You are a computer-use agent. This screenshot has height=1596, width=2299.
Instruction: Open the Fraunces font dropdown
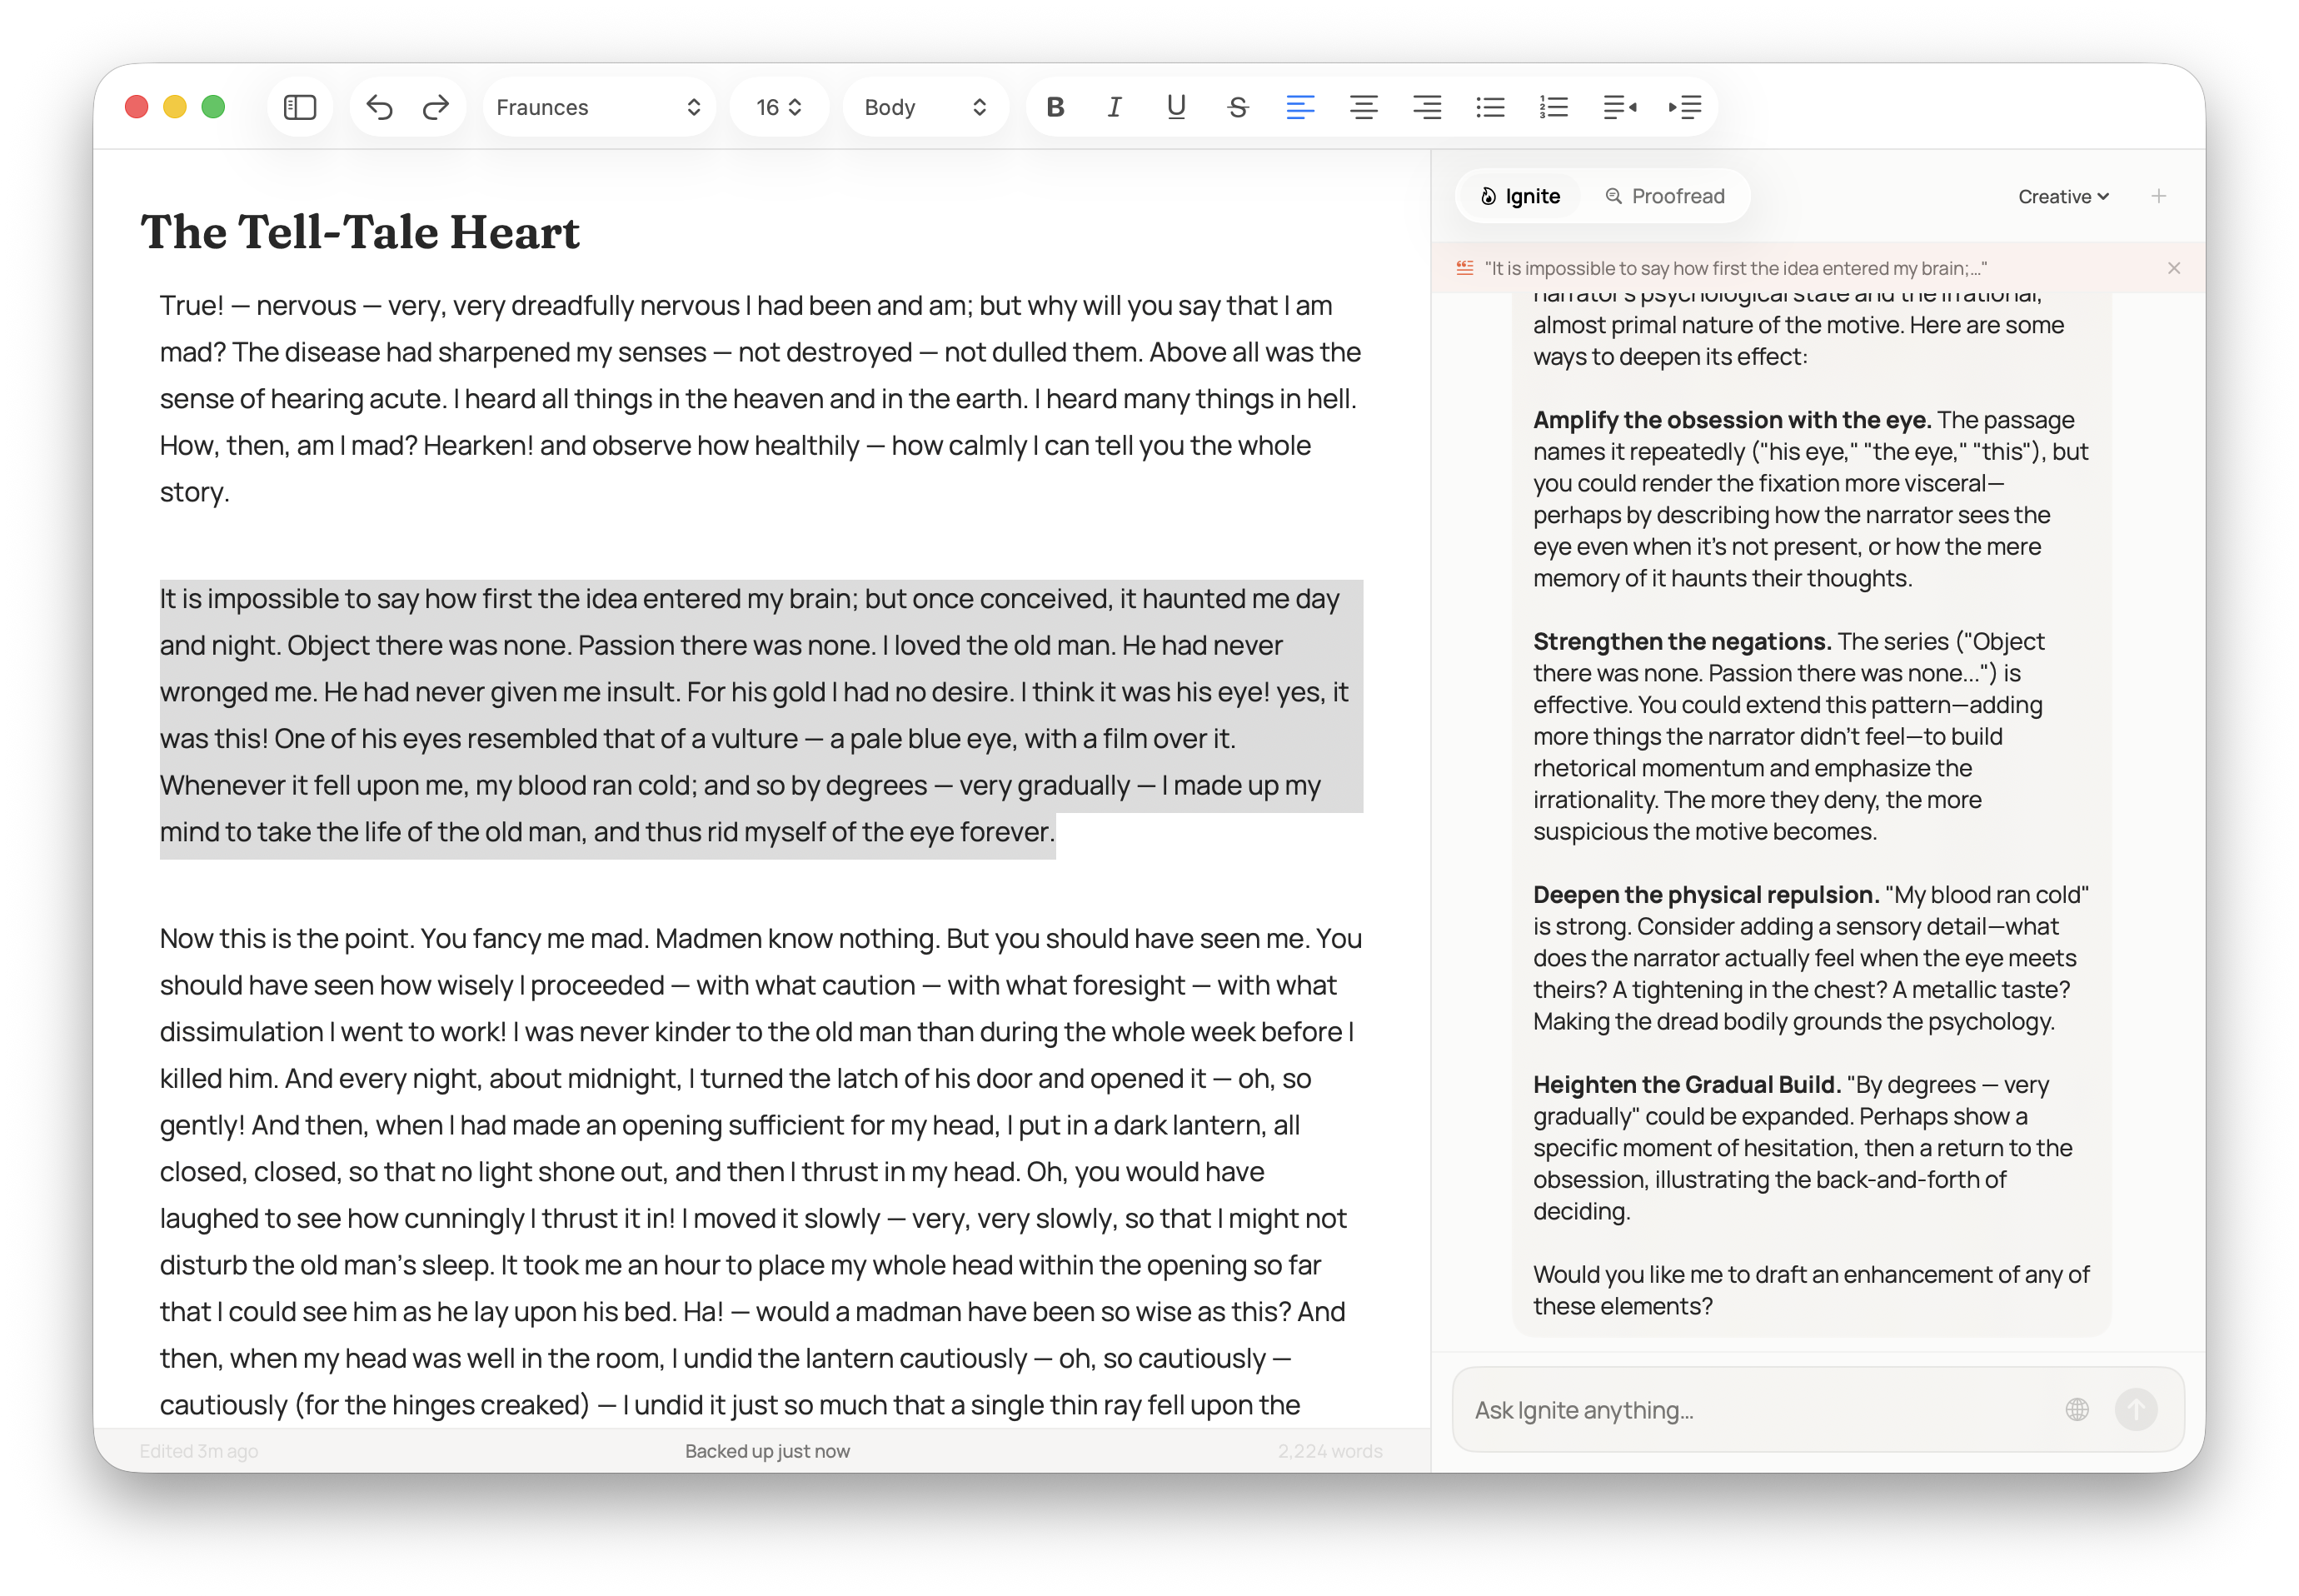pos(599,107)
